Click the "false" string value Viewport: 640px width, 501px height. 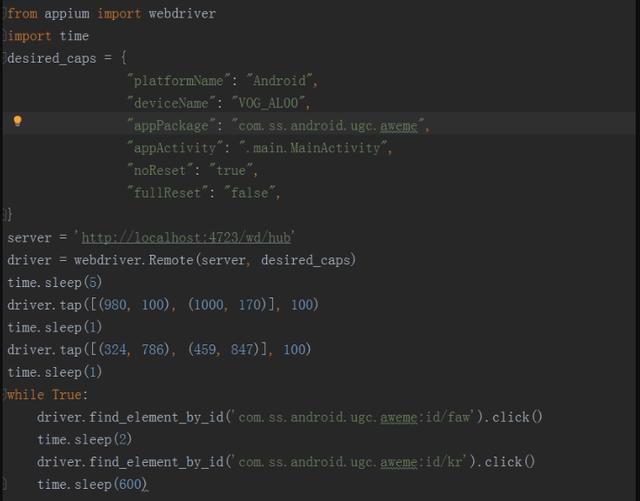tap(249, 193)
